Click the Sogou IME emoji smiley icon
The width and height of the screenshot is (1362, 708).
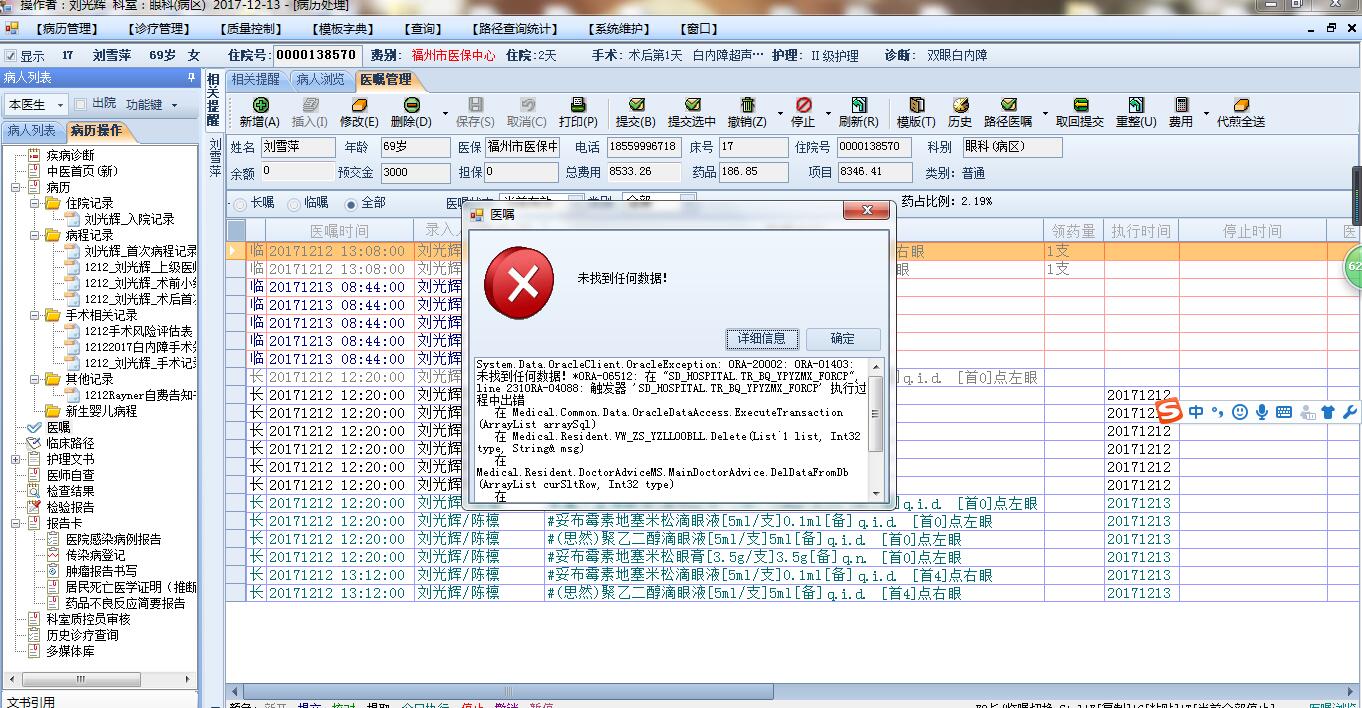[x=1240, y=412]
